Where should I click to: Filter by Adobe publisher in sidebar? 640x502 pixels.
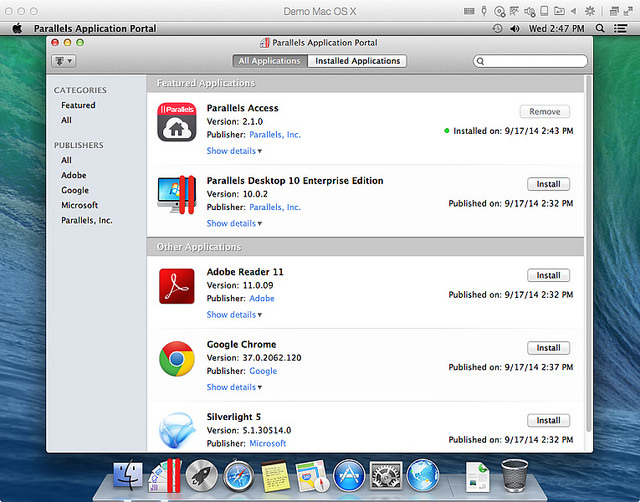click(x=73, y=175)
